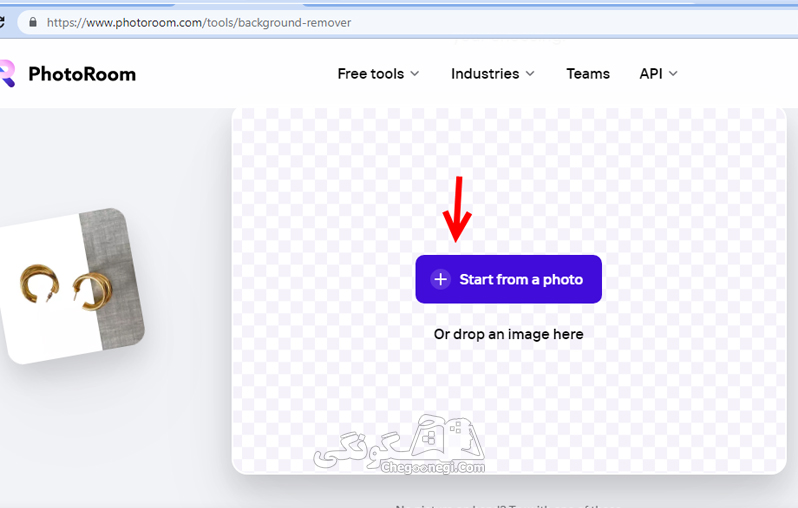This screenshot has height=508, width=798.
Task: Open the Industries menu
Action: point(493,74)
